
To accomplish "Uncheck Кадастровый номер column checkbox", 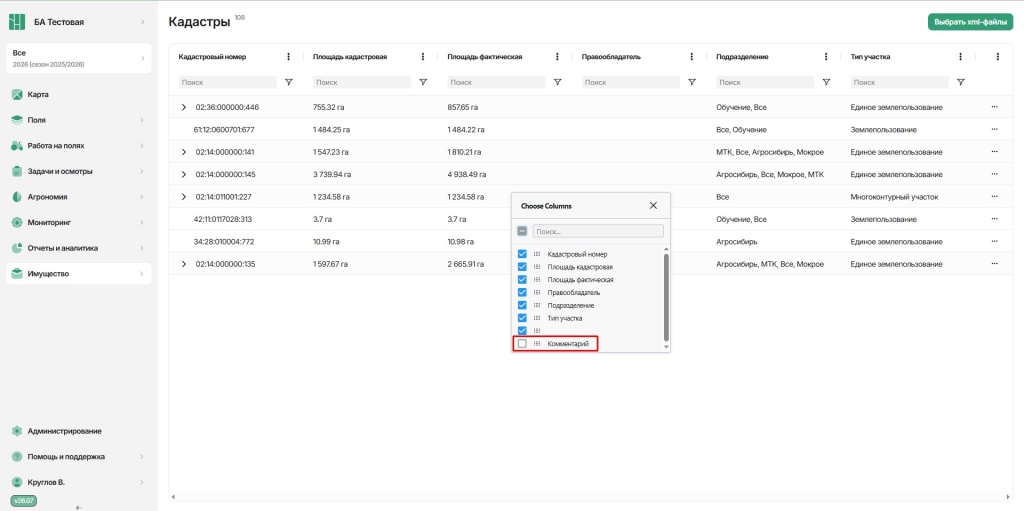I will pyautogui.click(x=522, y=254).
